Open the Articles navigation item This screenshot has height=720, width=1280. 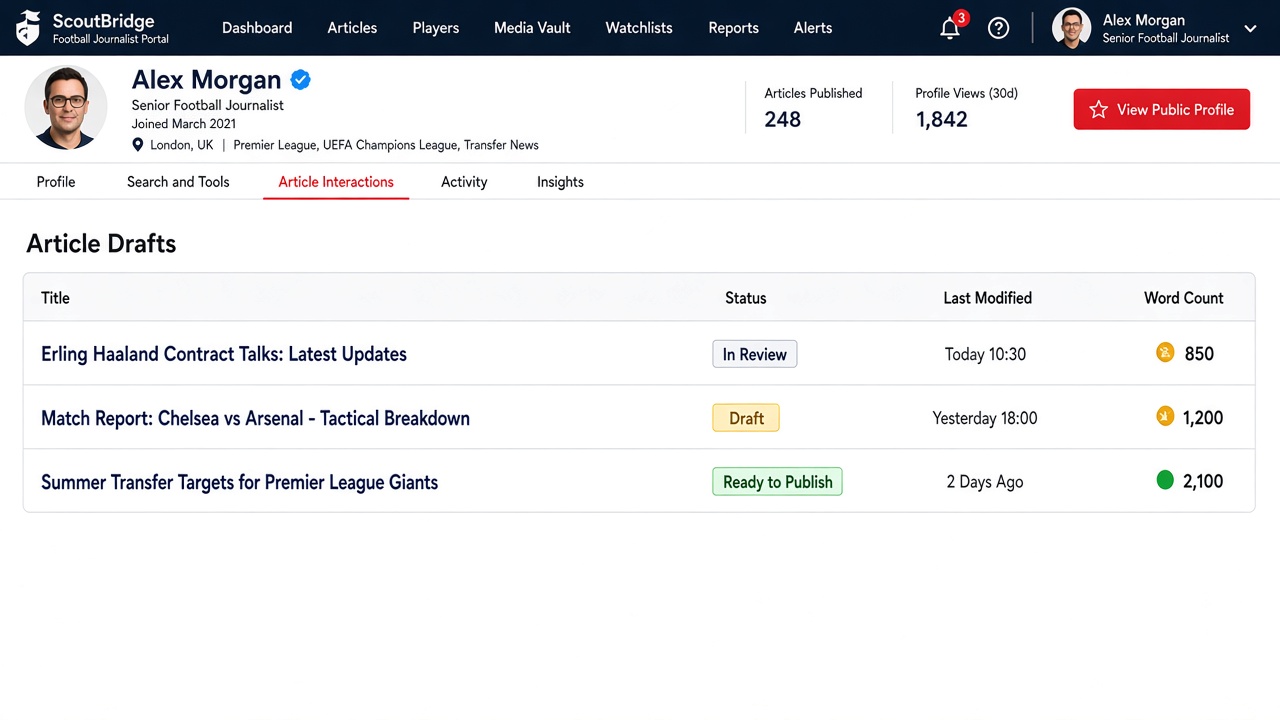352,28
